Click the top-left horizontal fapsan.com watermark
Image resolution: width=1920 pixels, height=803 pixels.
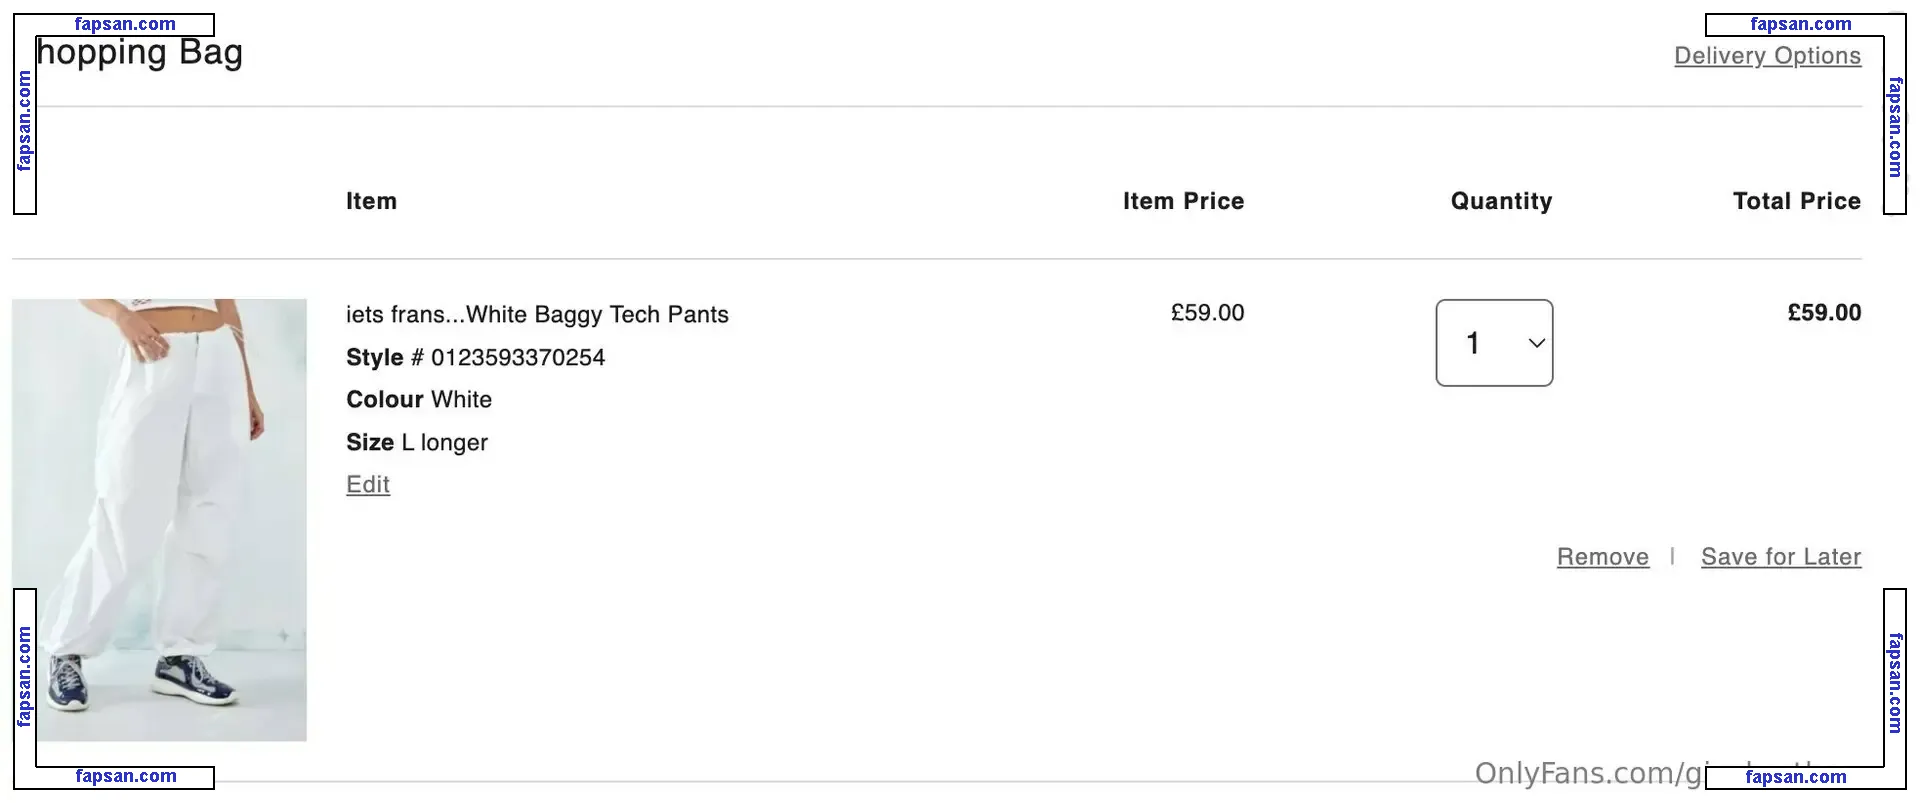(x=125, y=24)
